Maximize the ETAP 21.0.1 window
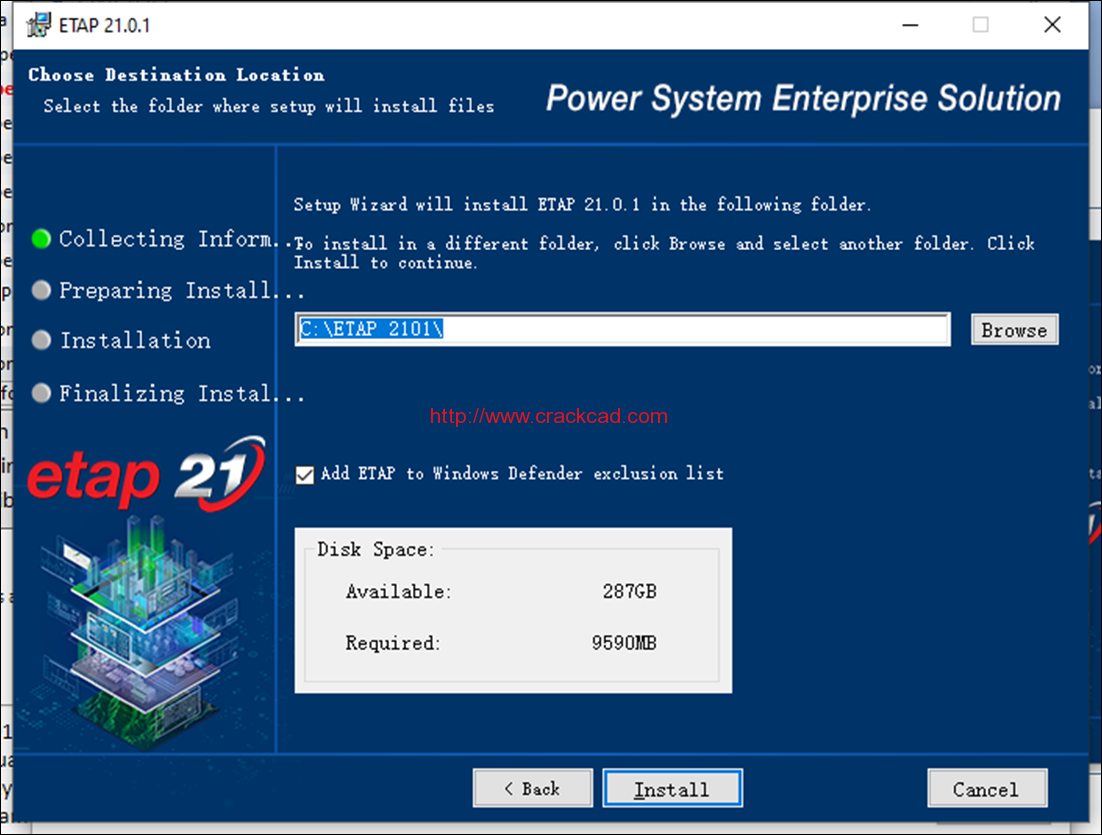 [x=980, y=25]
